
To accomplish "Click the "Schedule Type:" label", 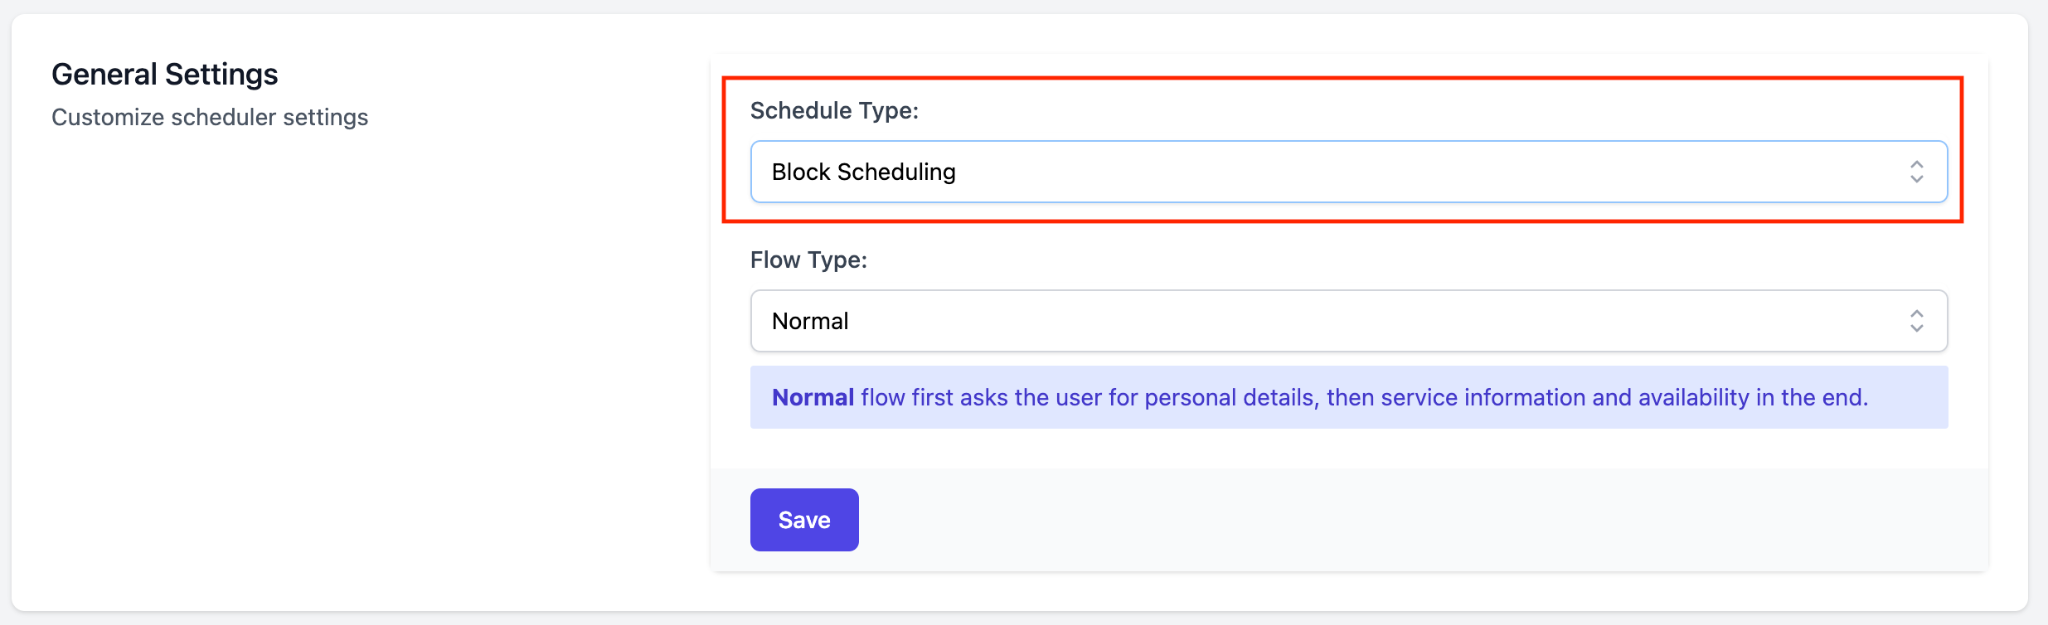I will [x=834, y=111].
